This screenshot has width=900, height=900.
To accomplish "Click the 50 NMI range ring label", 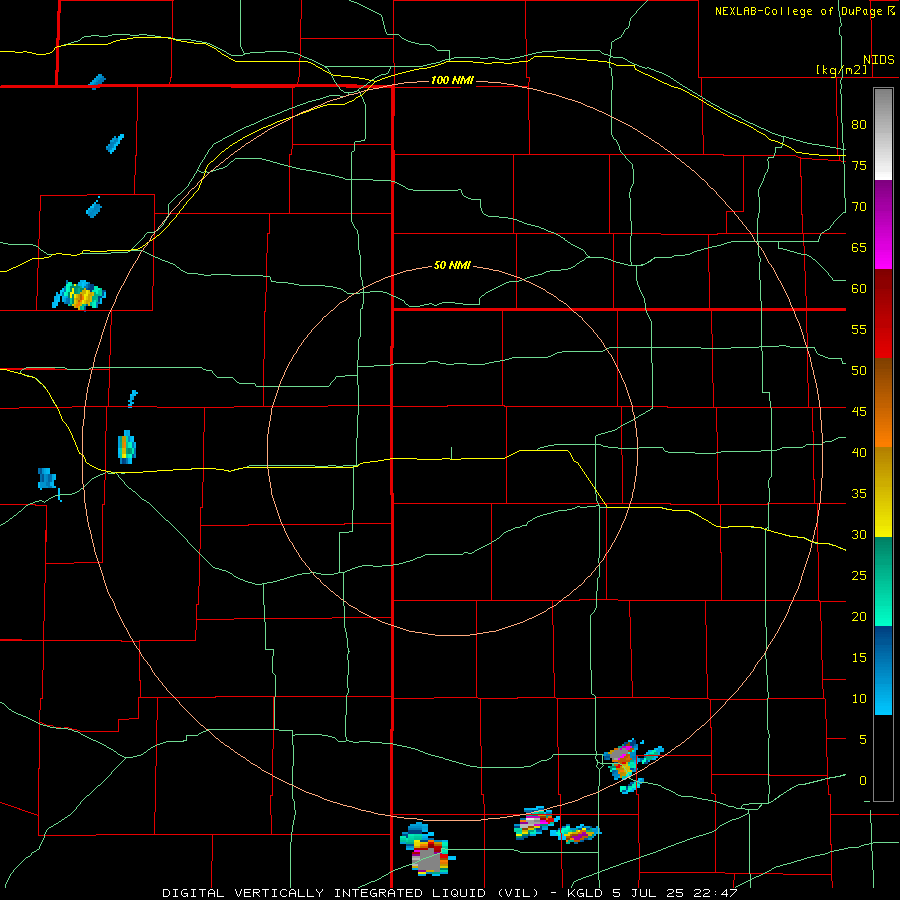I will [452, 265].
